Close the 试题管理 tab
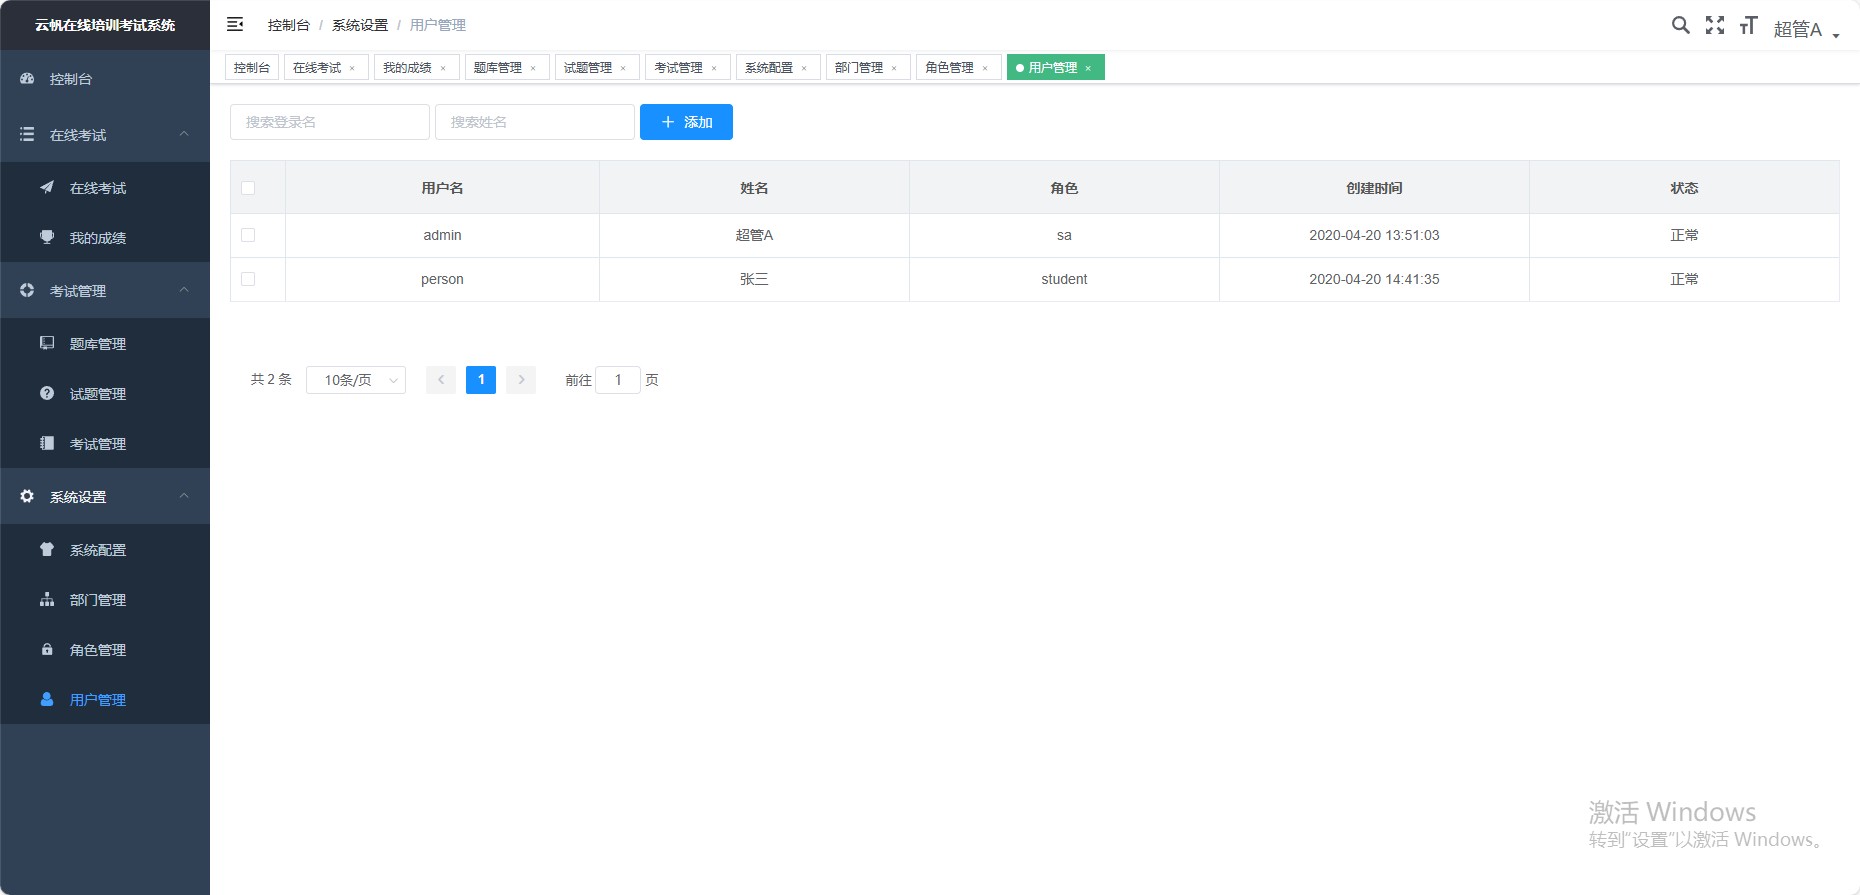 click(x=623, y=68)
